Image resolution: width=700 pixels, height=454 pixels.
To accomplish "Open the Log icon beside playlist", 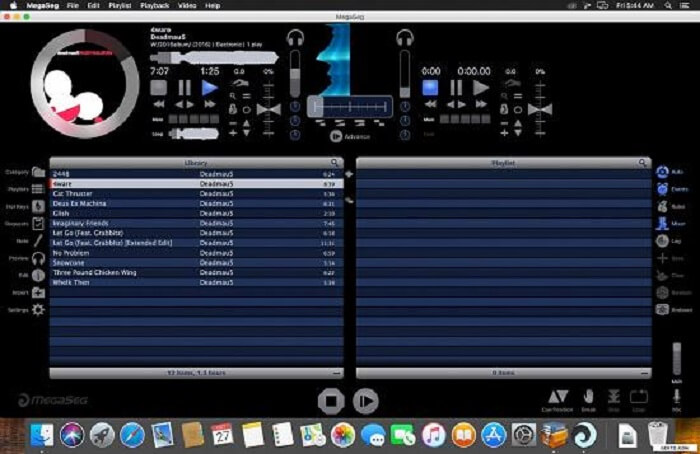I will (x=662, y=241).
